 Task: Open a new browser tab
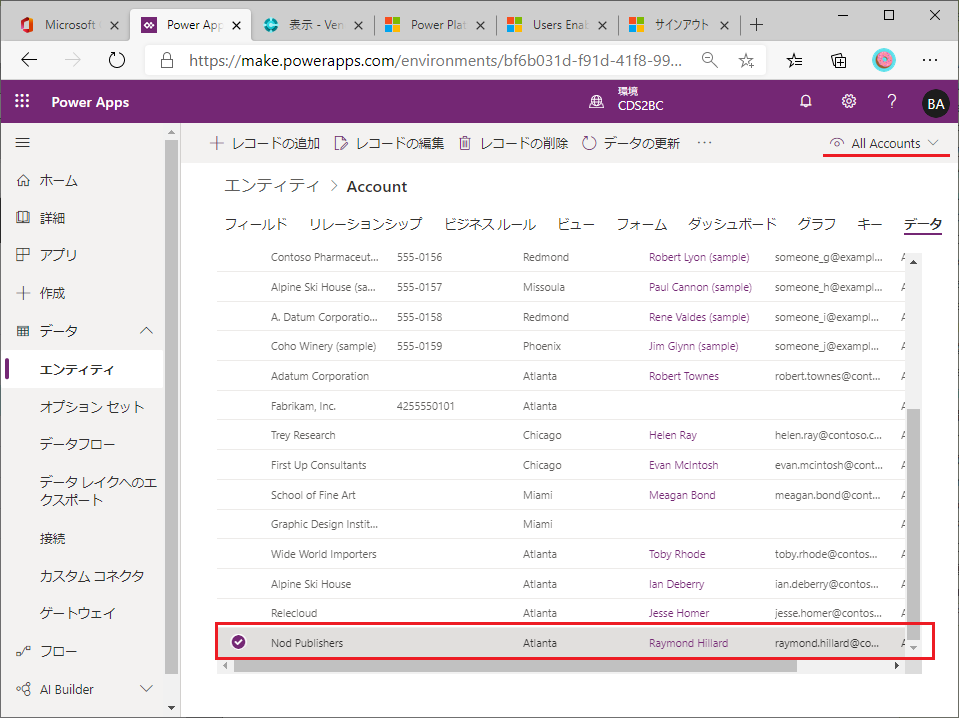tap(757, 24)
